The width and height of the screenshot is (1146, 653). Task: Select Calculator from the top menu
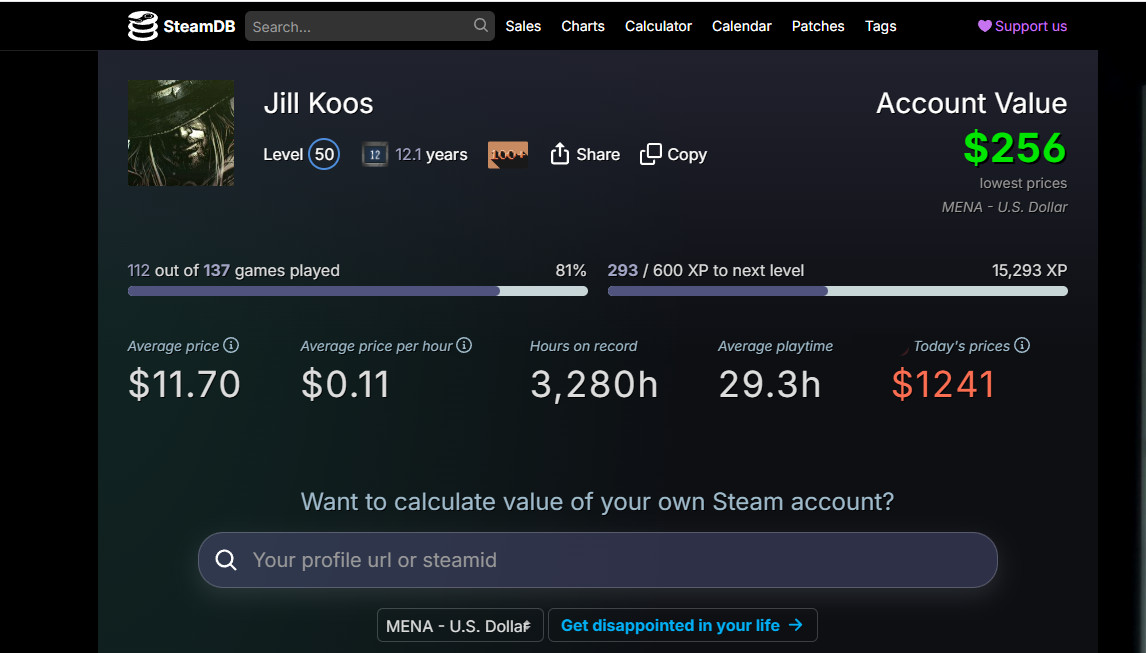click(658, 26)
